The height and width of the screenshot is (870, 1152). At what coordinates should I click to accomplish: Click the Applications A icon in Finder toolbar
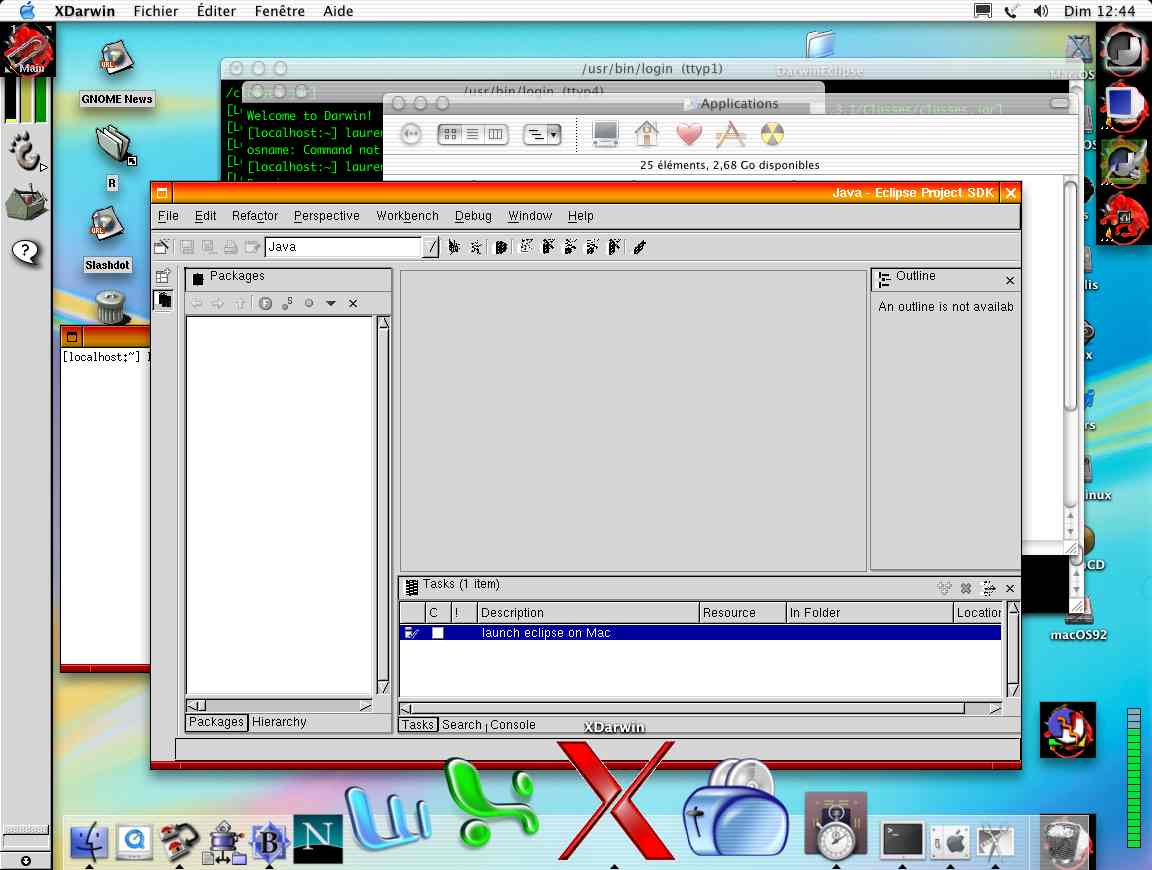730,134
